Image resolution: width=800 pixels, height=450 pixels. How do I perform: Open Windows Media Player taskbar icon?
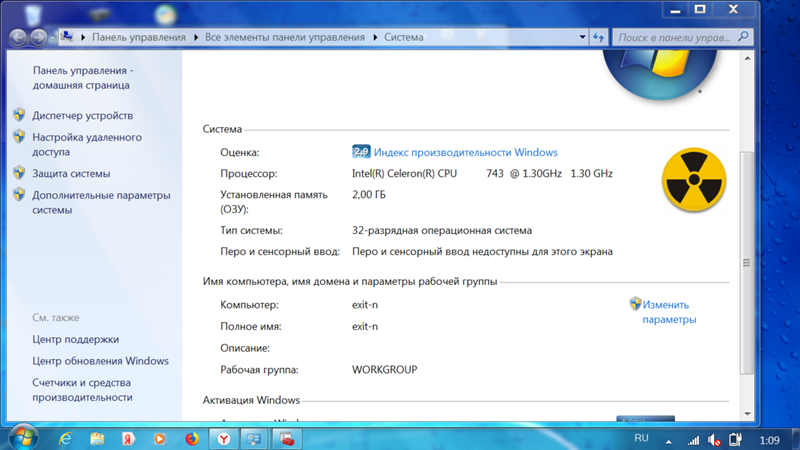point(160,439)
